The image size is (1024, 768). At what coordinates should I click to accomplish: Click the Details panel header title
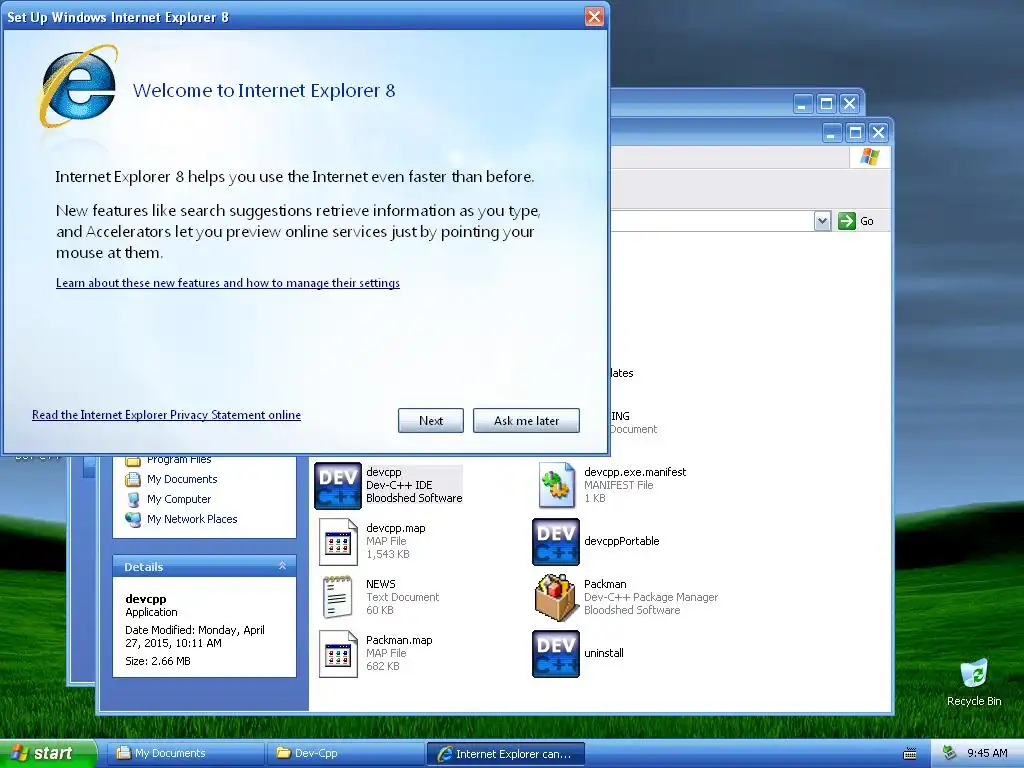(x=144, y=567)
